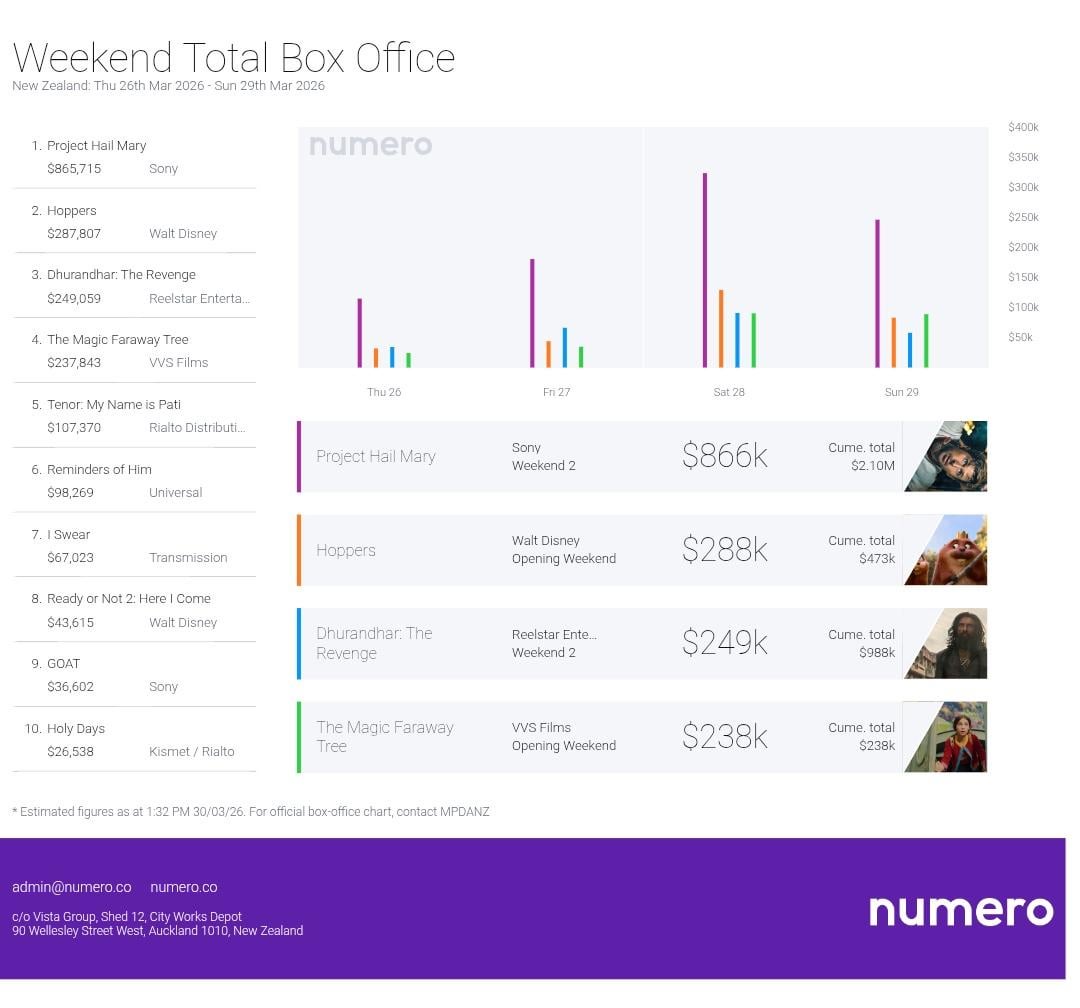
Task: Open the Project Hail Mary poster thumbnail
Action: tap(945, 456)
